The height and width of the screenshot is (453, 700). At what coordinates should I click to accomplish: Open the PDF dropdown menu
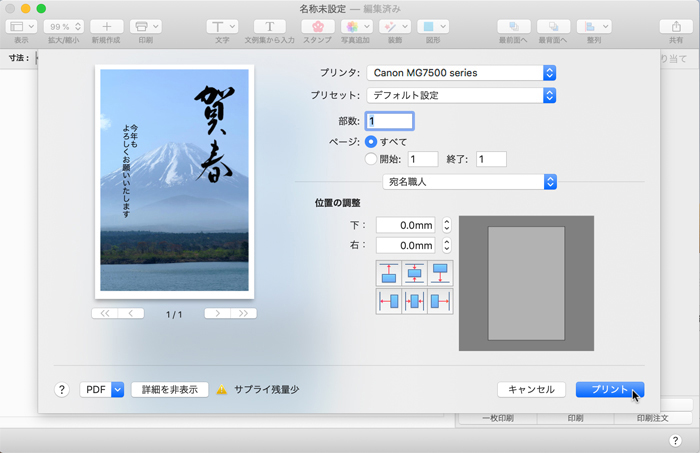pyautogui.click(x=102, y=390)
